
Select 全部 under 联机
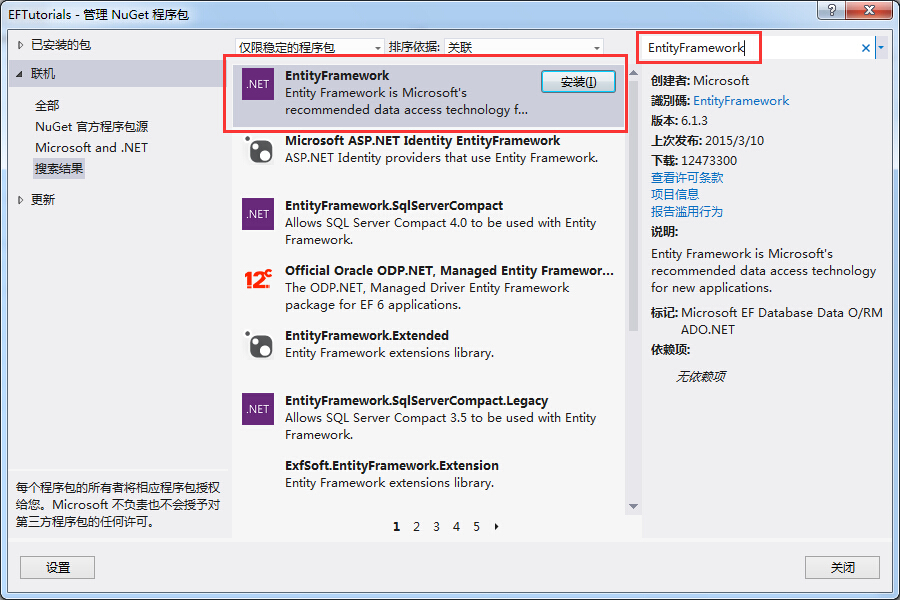pyautogui.click(x=47, y=106)
